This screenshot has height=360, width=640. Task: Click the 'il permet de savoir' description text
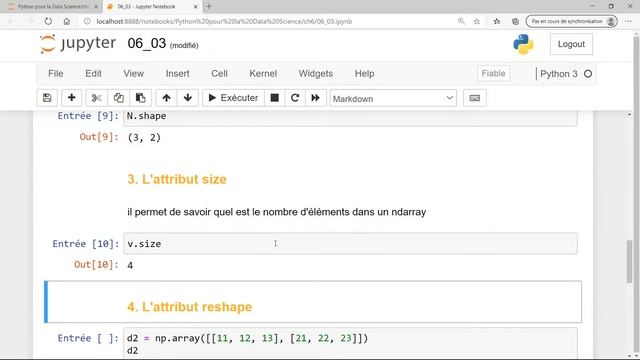(x=276, y=212)
